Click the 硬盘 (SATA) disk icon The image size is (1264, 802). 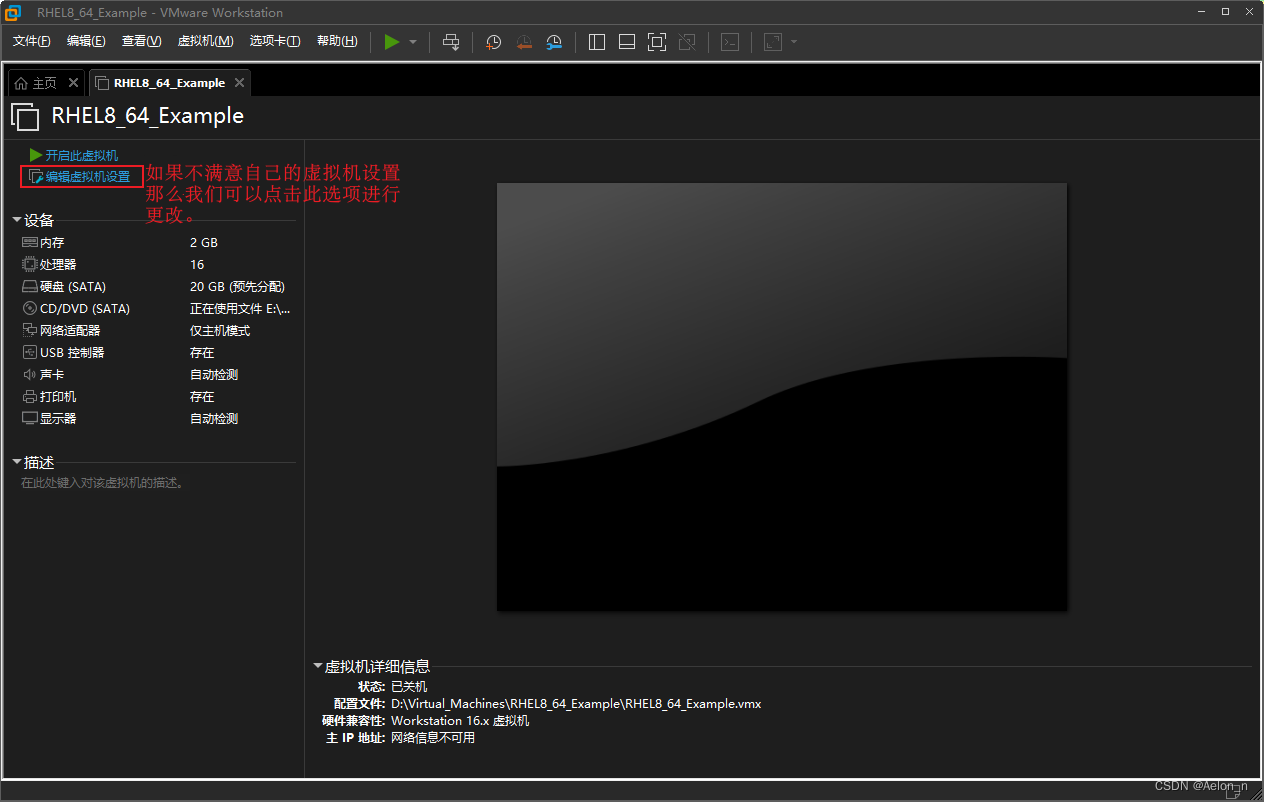click(30, 286)
